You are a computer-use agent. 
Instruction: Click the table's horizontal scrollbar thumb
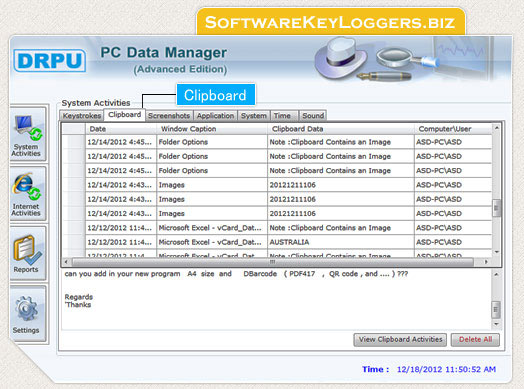coord(273,262)
